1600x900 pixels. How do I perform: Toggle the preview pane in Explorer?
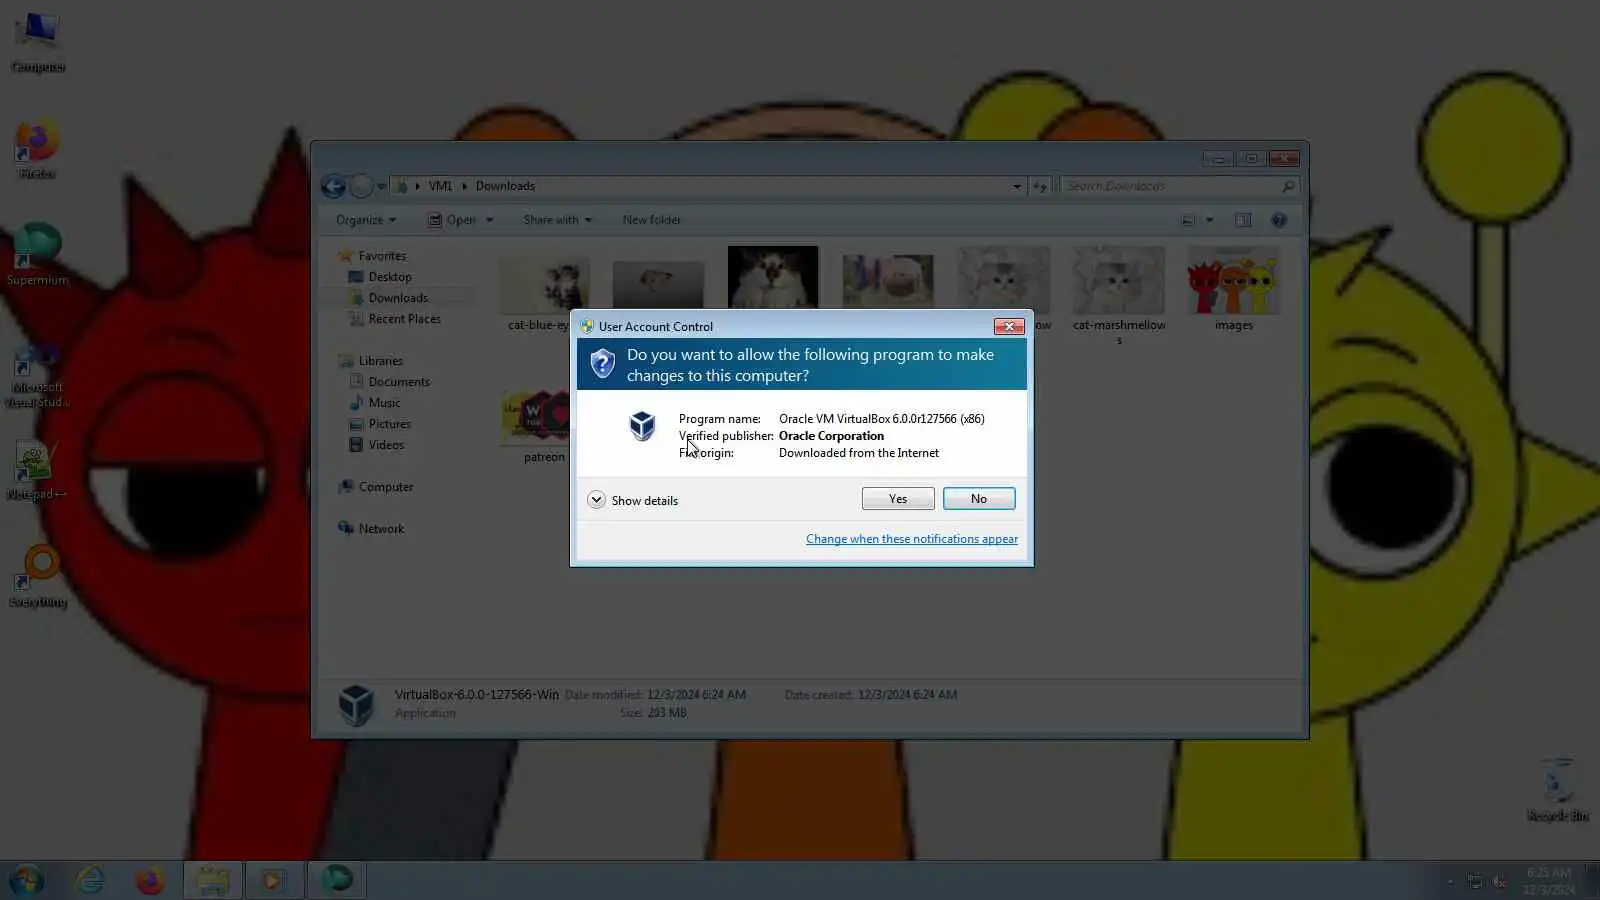tap(1243, 220)
